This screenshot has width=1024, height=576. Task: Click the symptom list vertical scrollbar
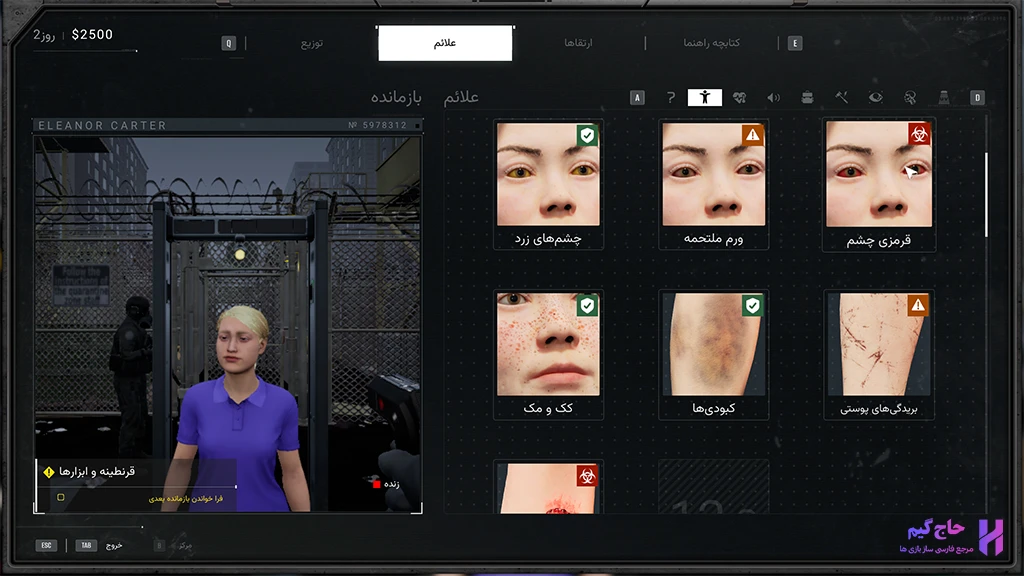[x=986, y=195]
